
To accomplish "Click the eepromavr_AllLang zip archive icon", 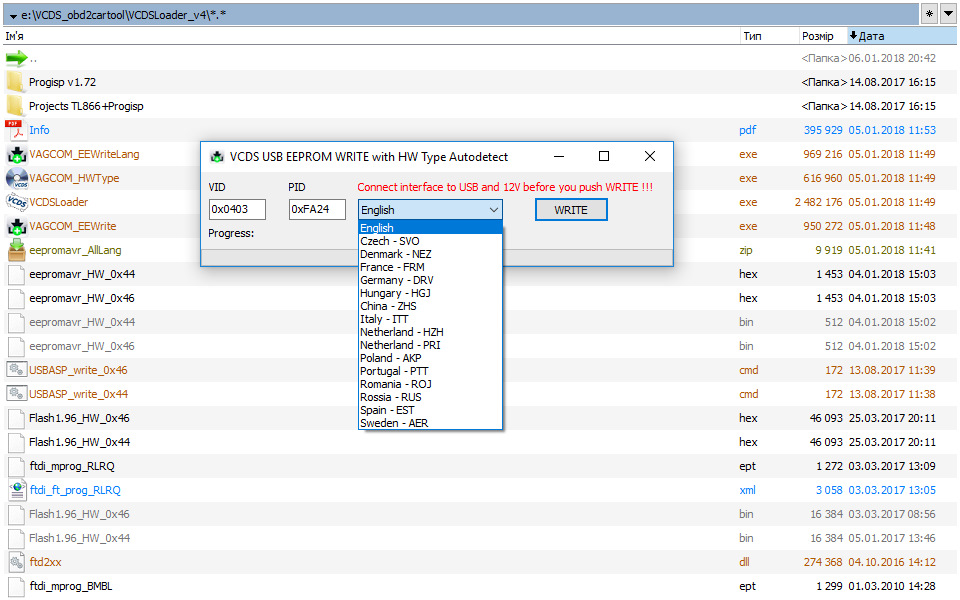I will point(17,250).
